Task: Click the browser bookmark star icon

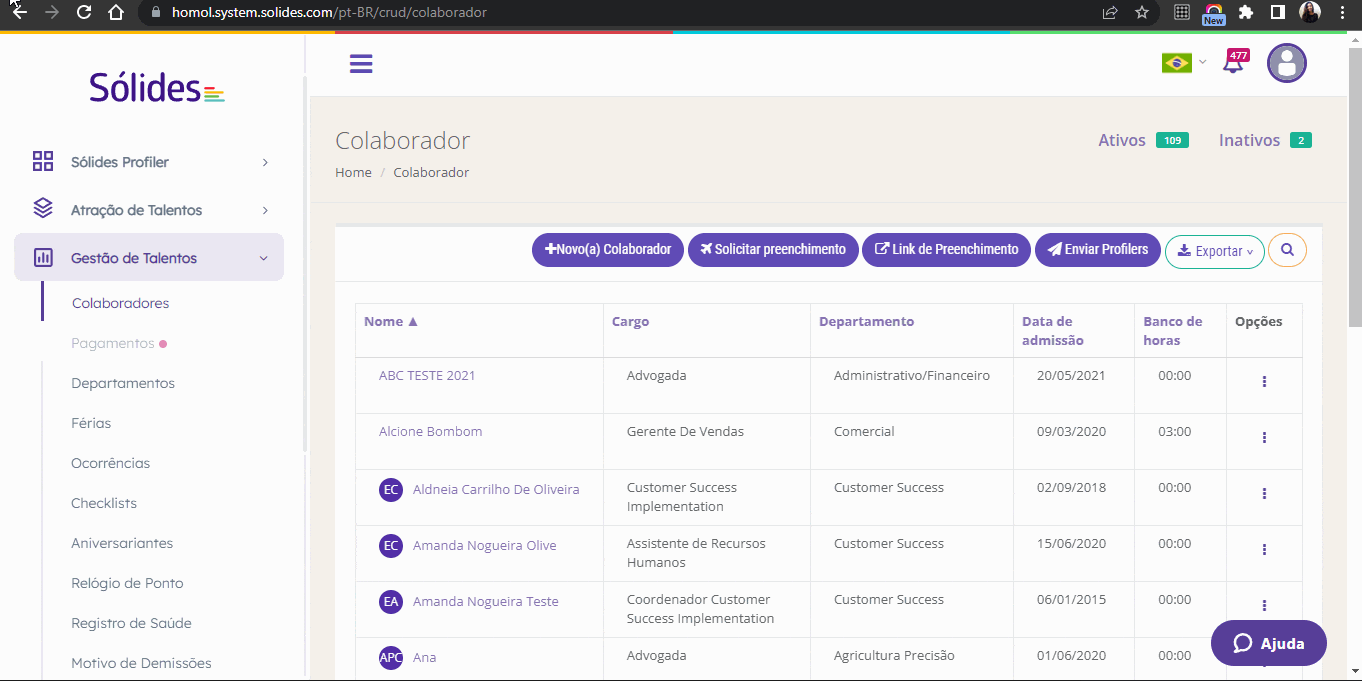Action: (x=1141, y=13)
